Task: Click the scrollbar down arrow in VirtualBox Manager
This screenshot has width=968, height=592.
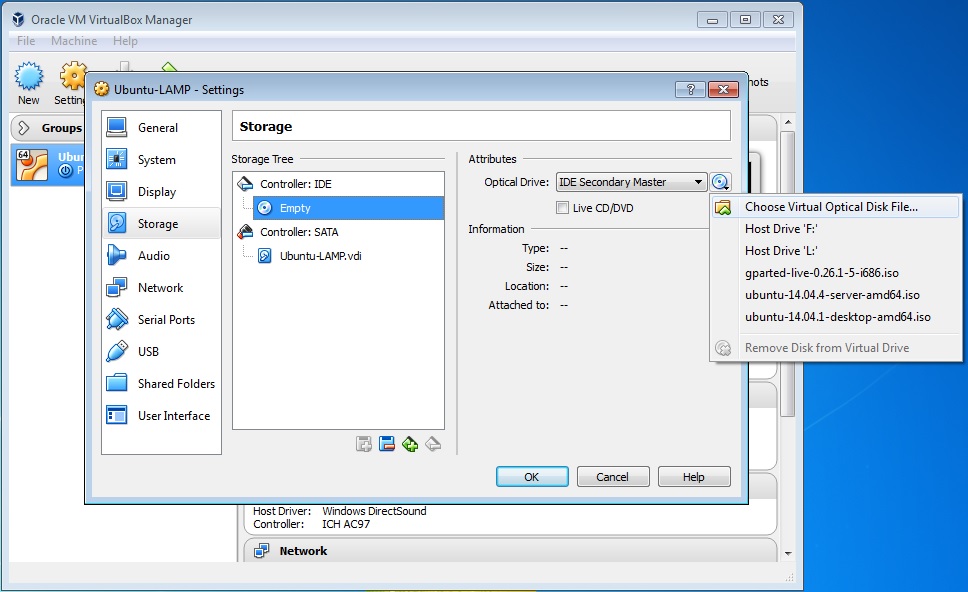Action: click(x=788, y=554)
